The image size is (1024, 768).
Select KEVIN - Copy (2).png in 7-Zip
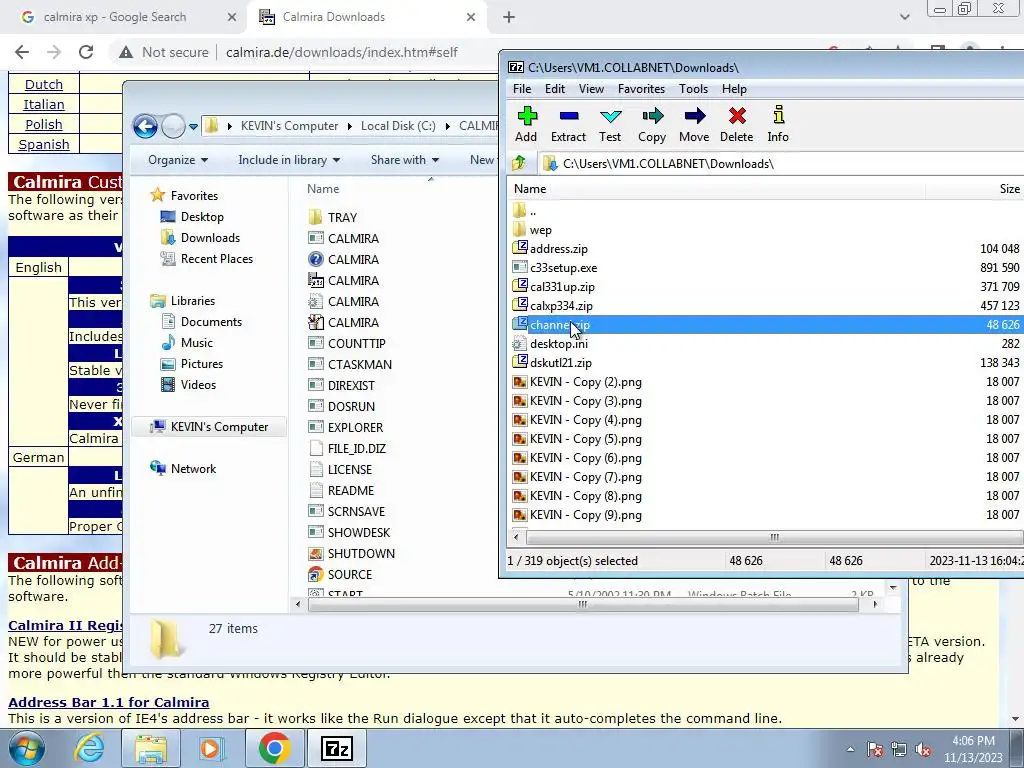[585, 382]
